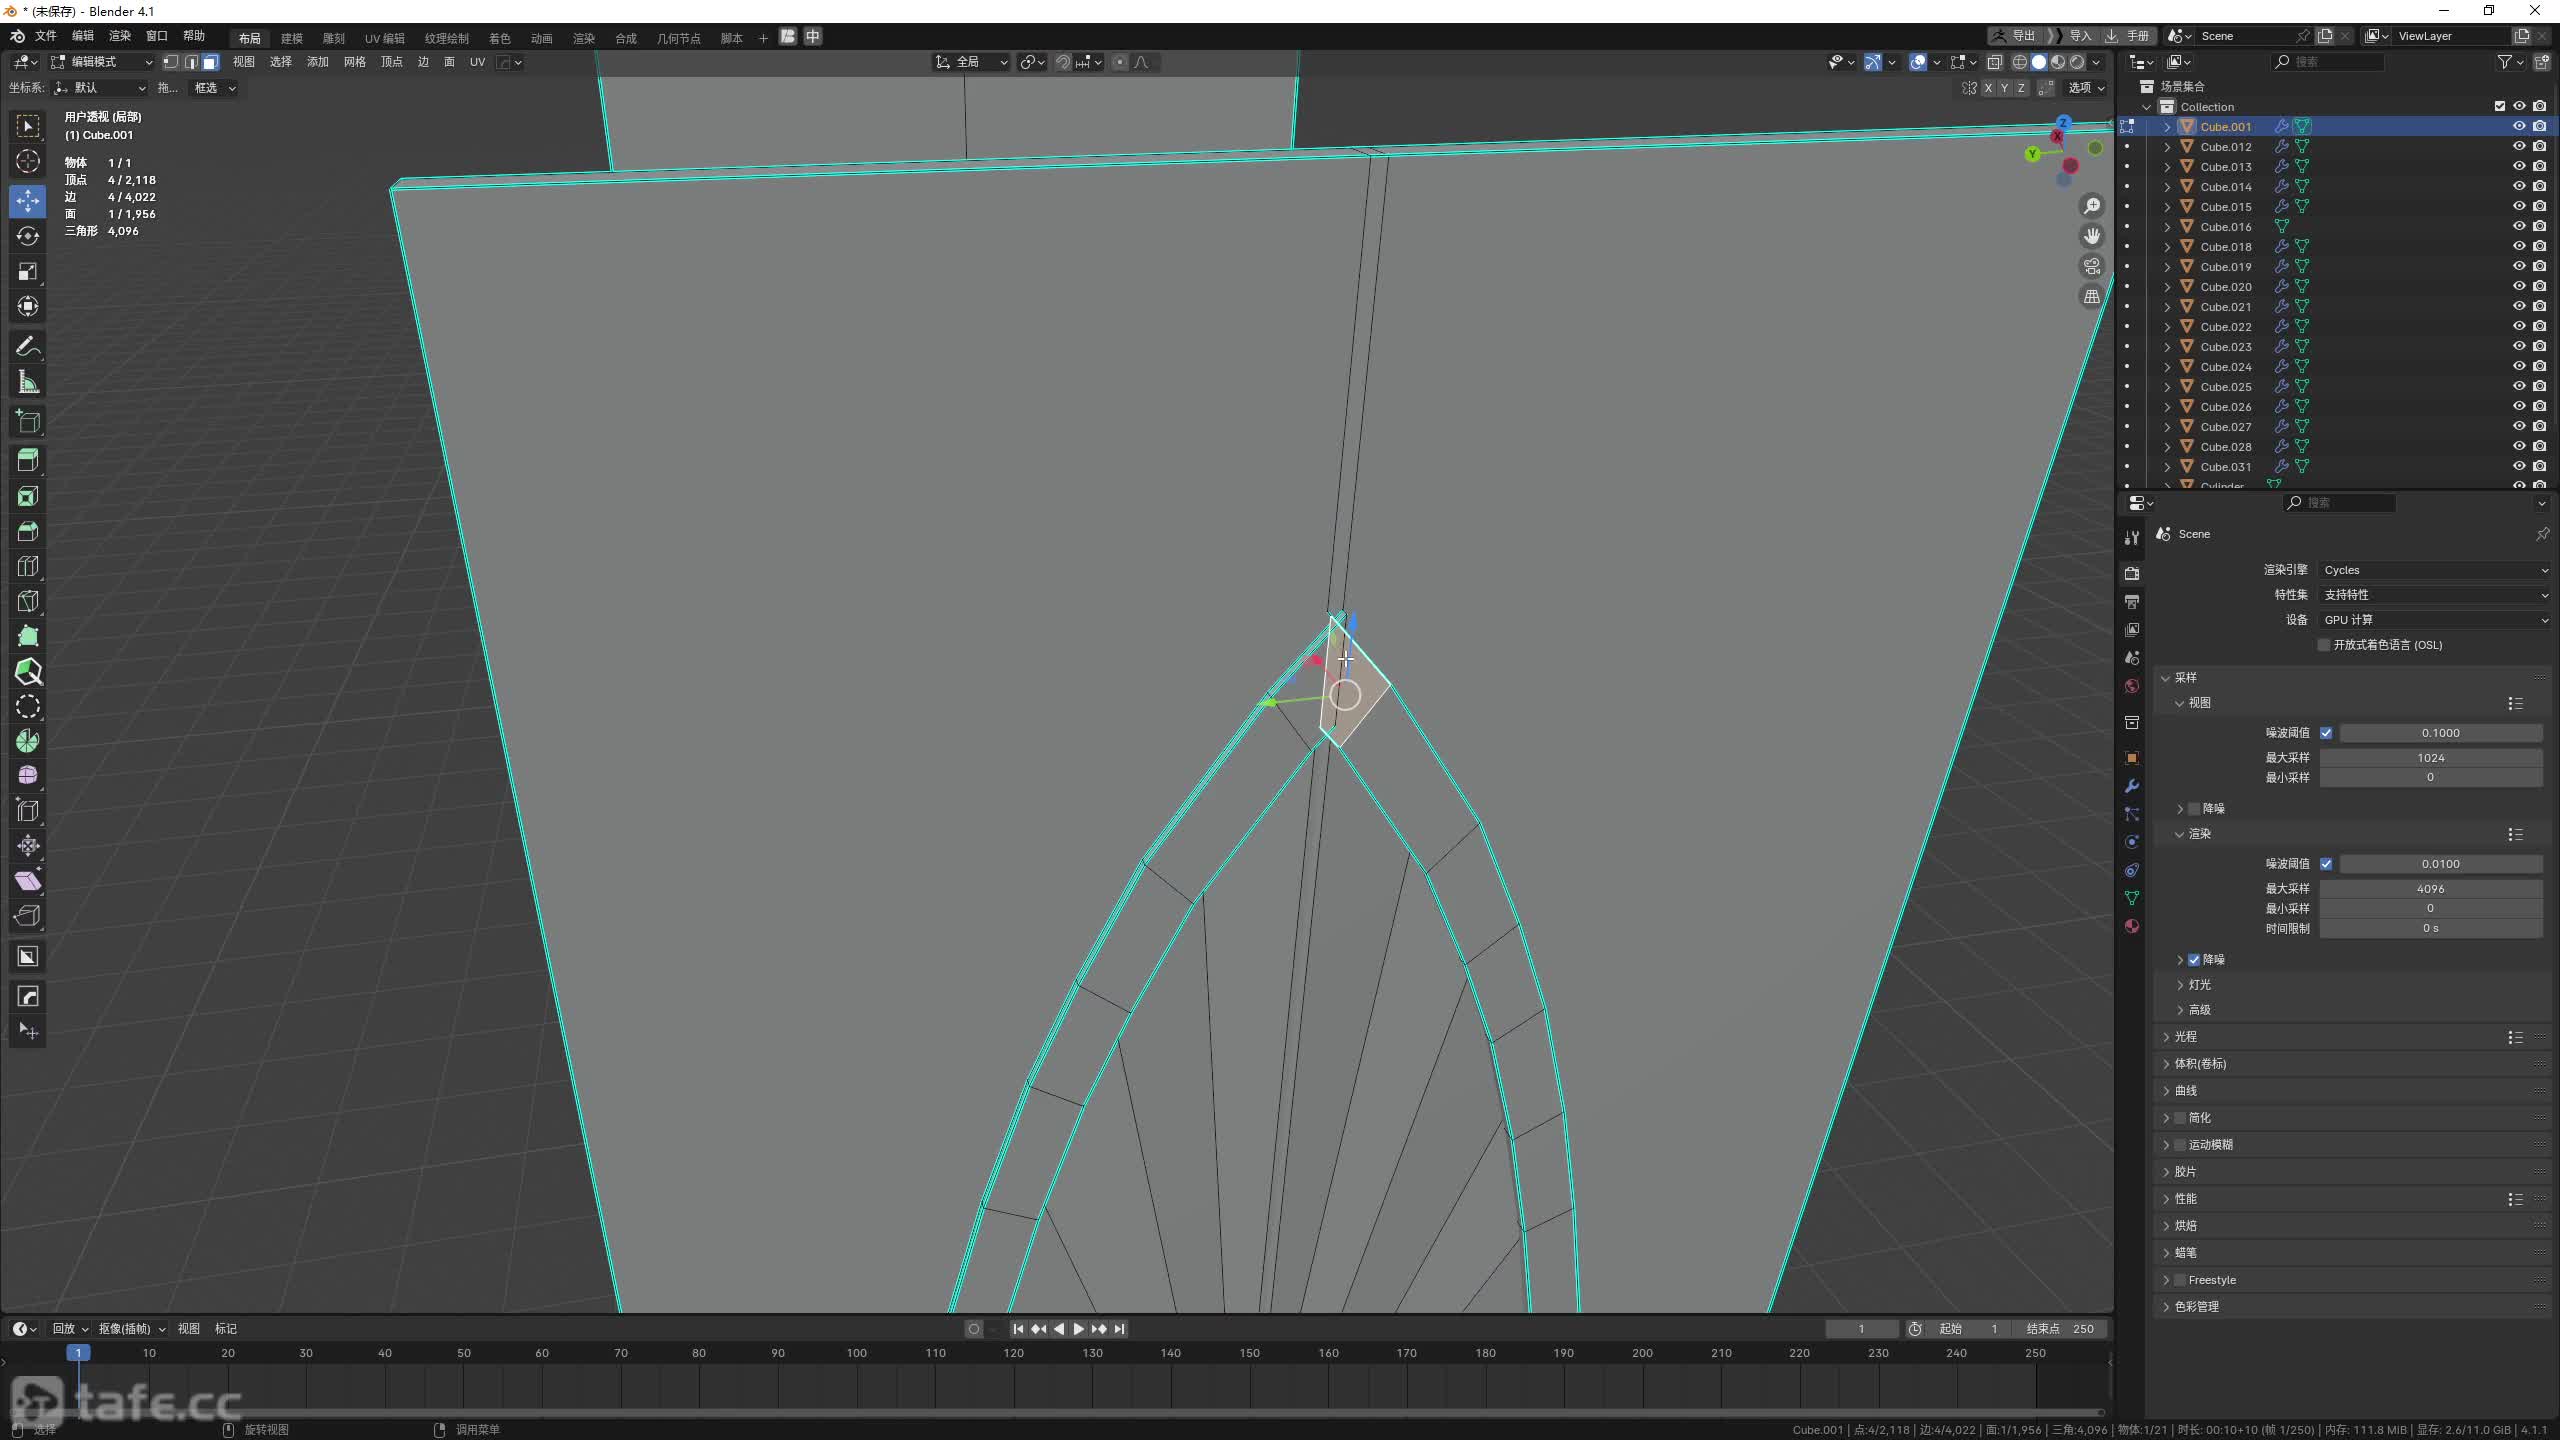Select the Scale tool
Image resolution: width=2560 pixels, height=1440 pixels.
pyautogui.click(x=28, y=271)
